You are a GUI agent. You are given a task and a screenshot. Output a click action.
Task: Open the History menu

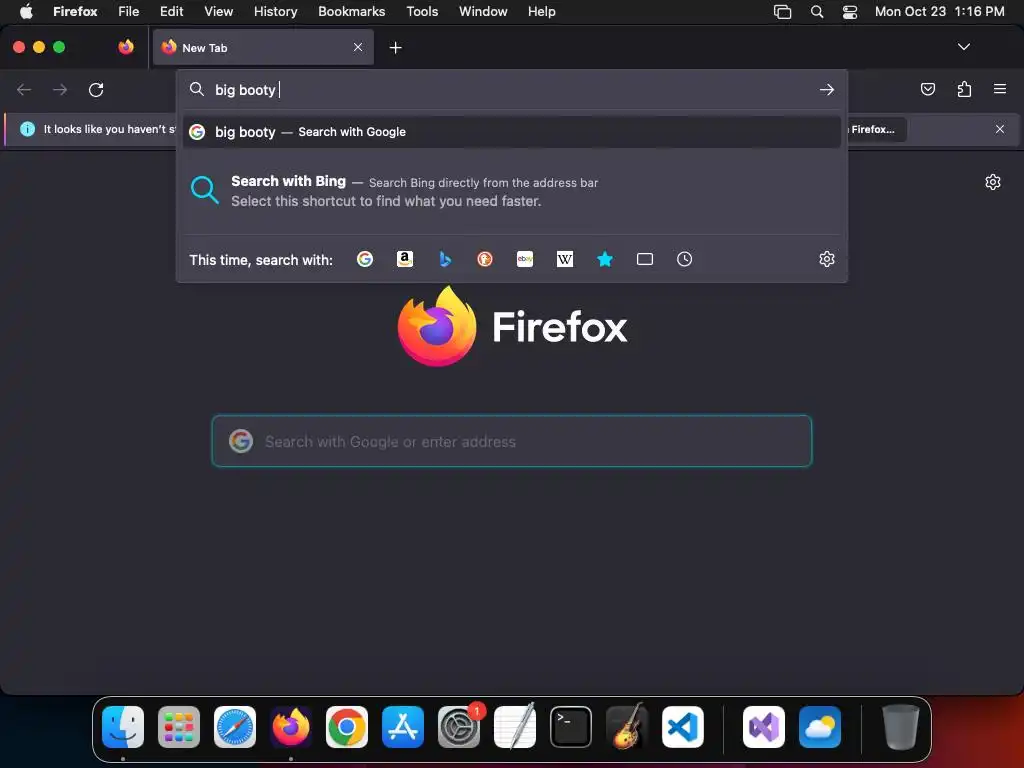coord(275,11)
